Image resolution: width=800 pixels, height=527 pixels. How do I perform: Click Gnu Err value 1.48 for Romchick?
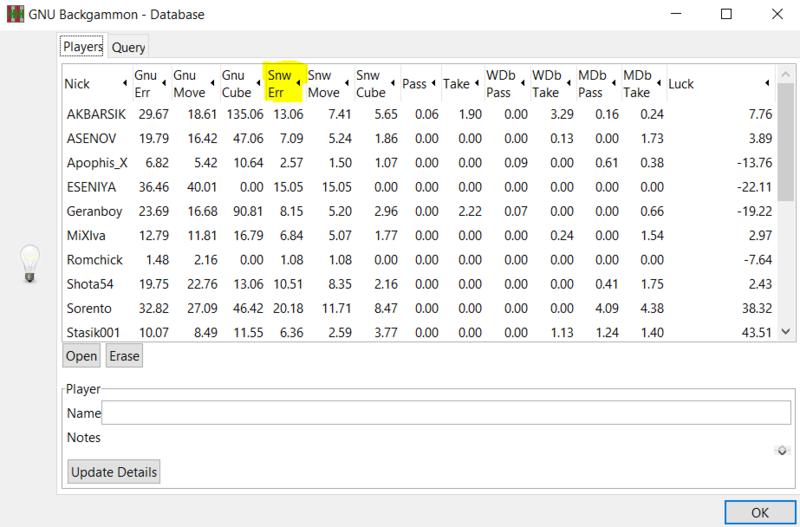coord(158,260)
